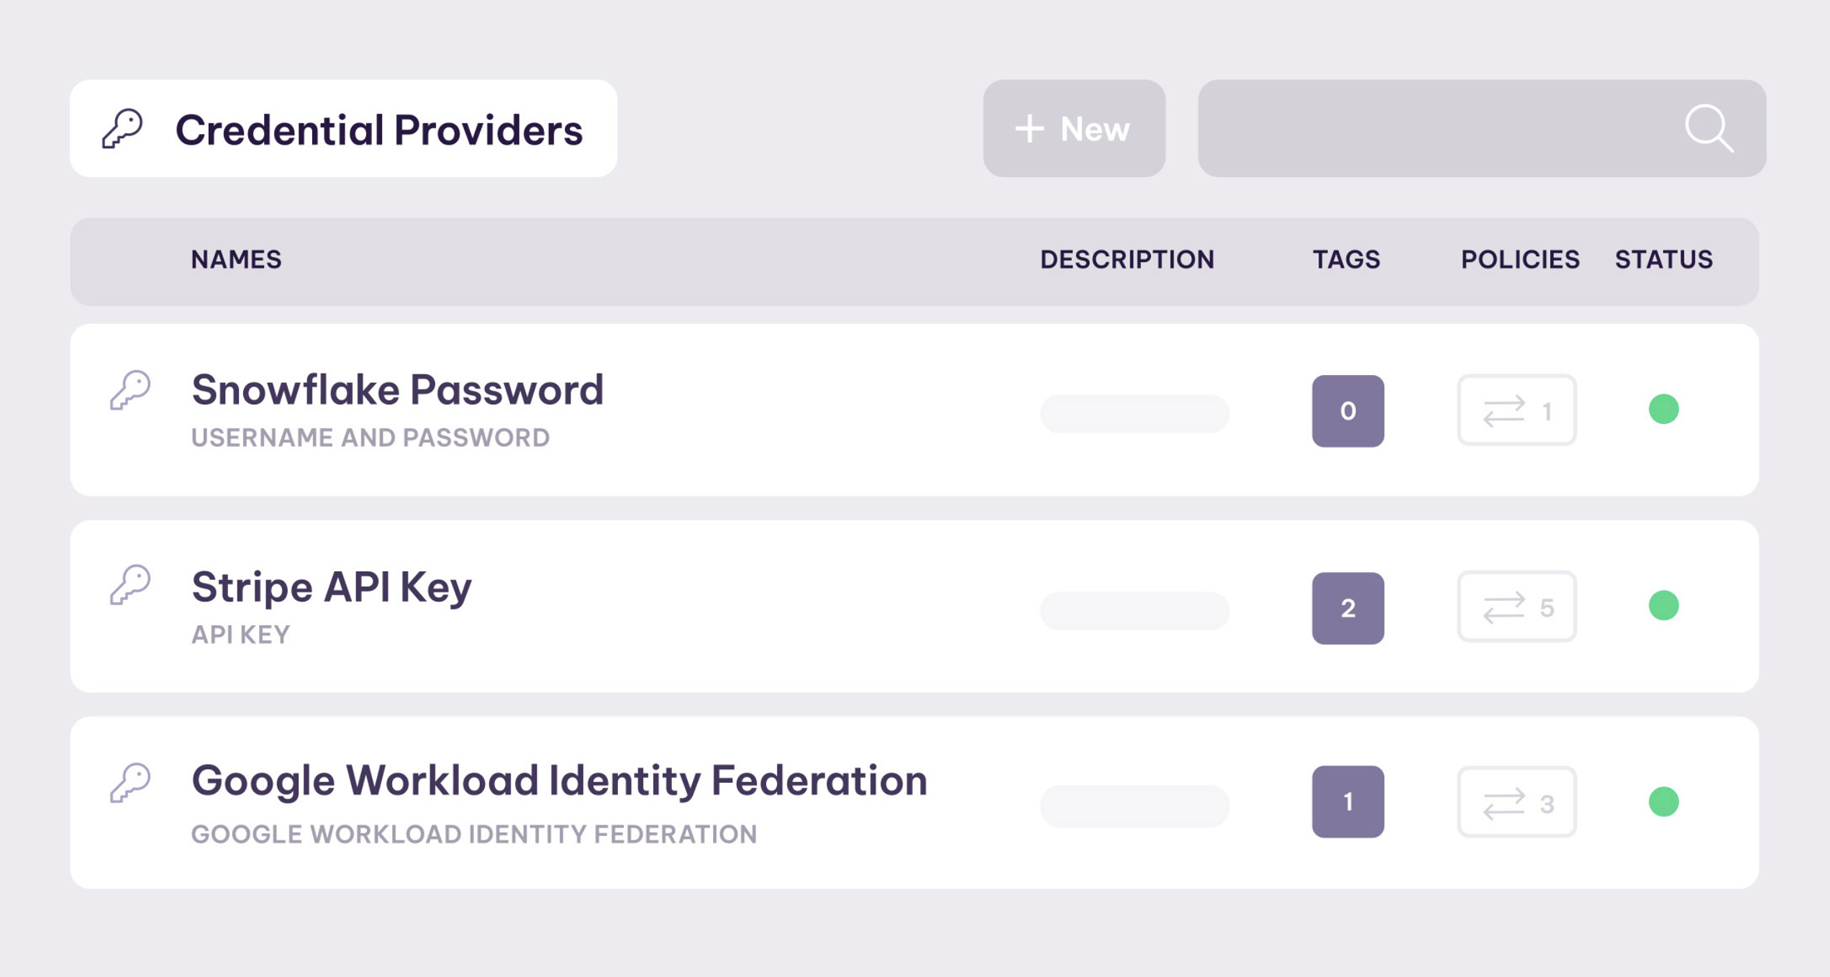This screenshot has height=977, width=1830.
Task: Open Google Workload Identity Federation provider
Action: [559, 781]
